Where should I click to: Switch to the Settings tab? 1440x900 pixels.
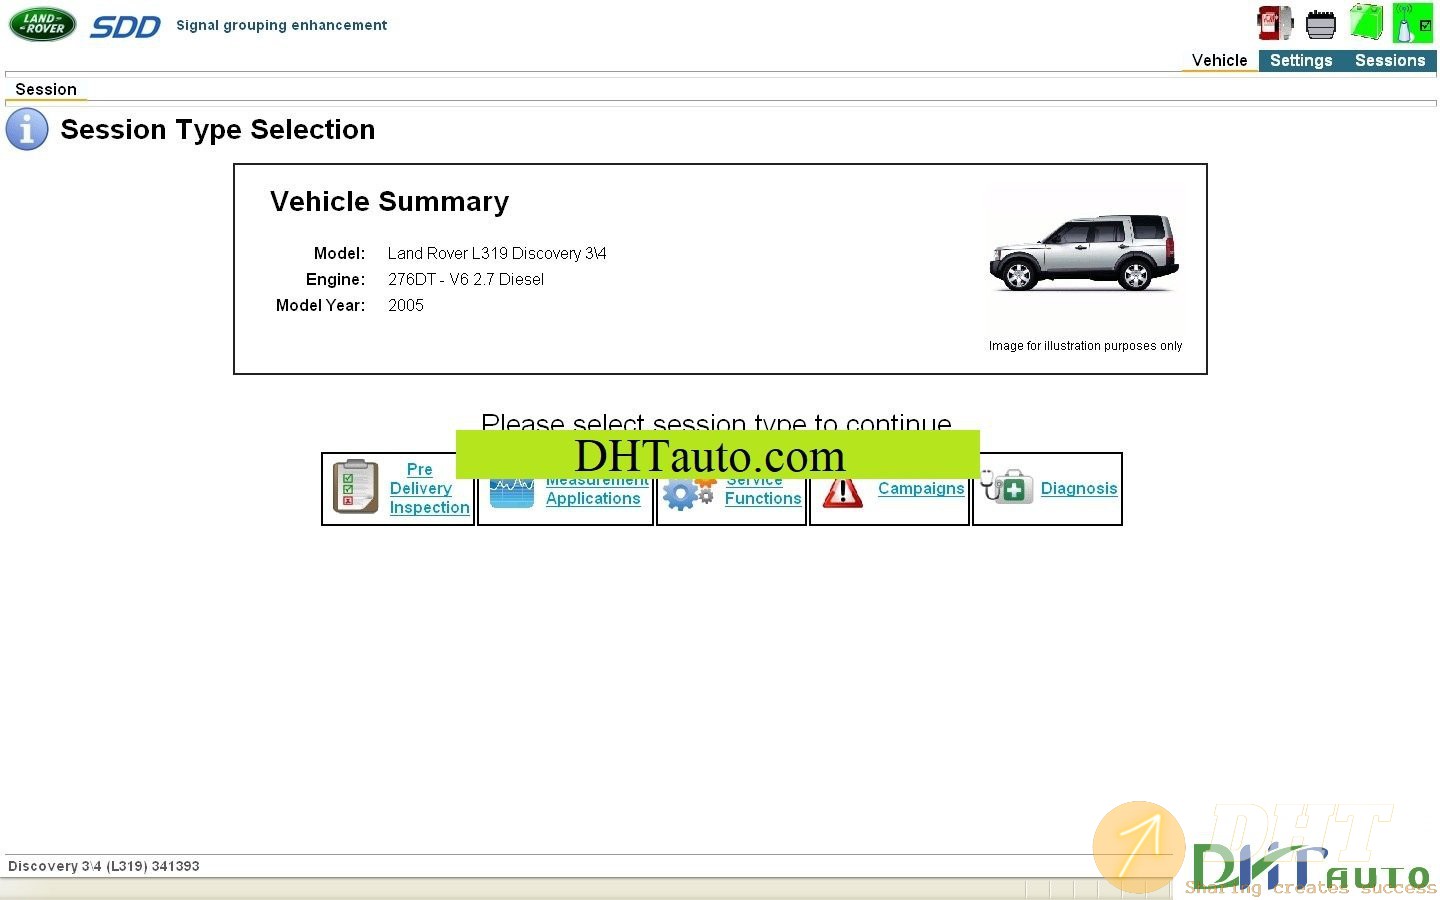[x=1301, y=61]
